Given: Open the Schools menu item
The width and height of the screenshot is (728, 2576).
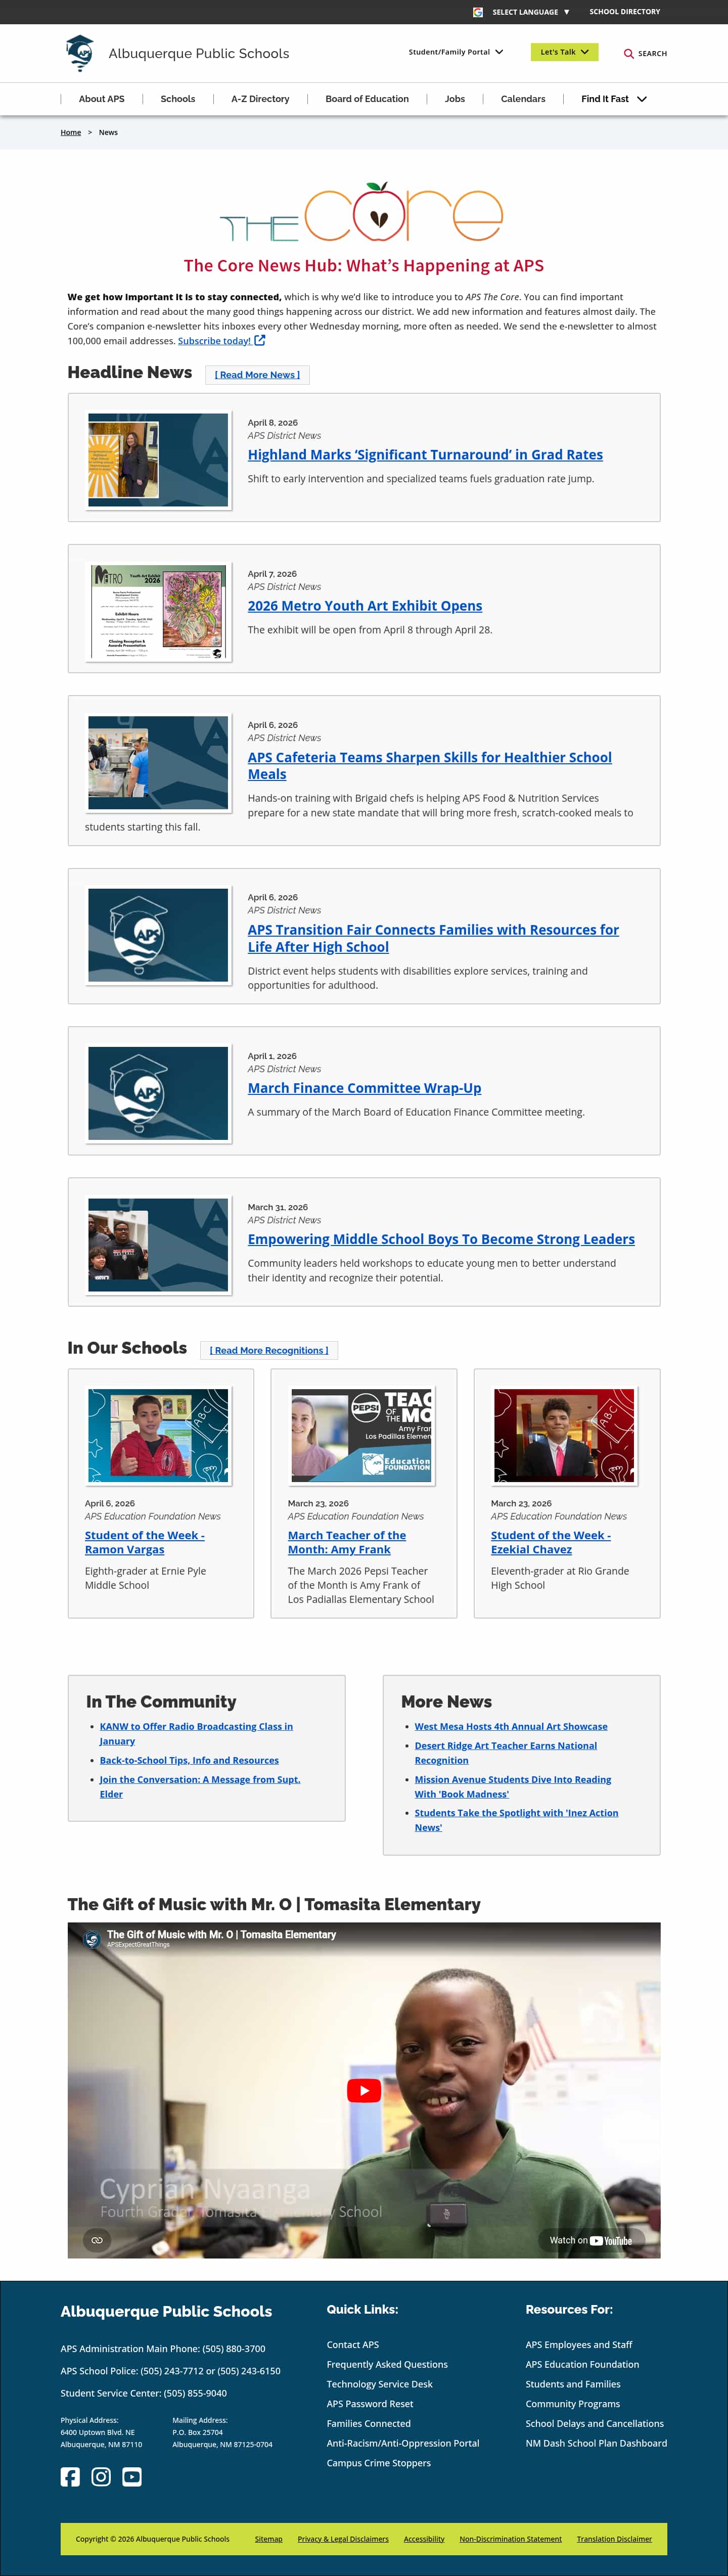Looking at the screenshot, I should pyautogui.click(x=178, y=99).
